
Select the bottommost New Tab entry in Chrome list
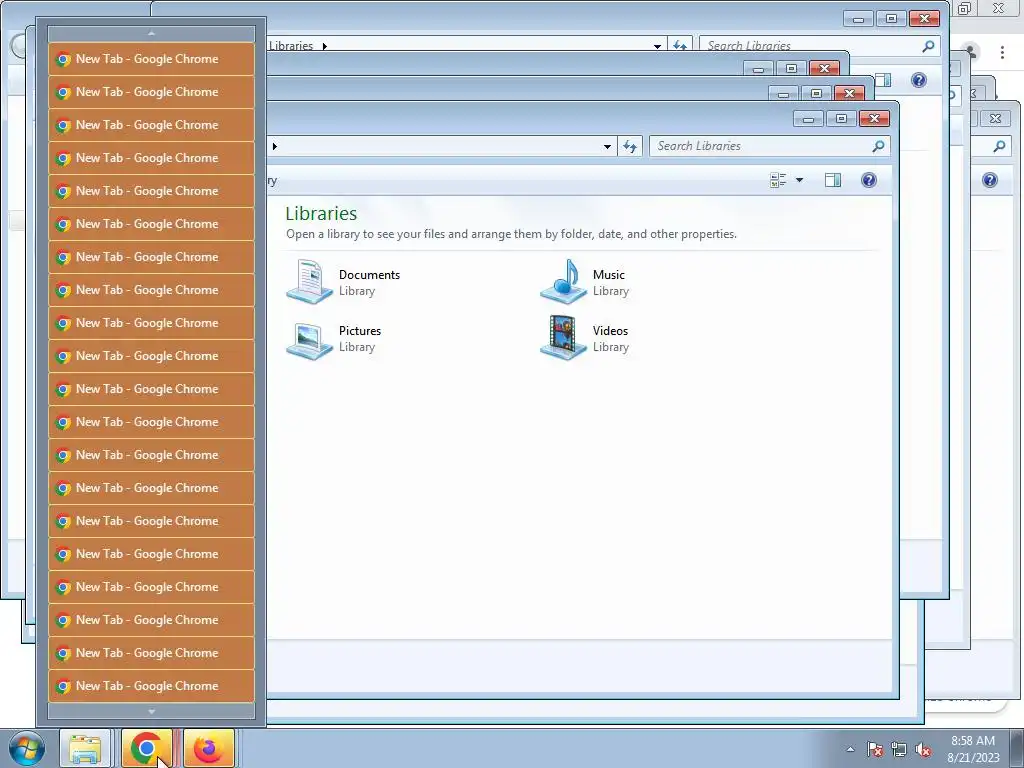click(x=151, y=686)
